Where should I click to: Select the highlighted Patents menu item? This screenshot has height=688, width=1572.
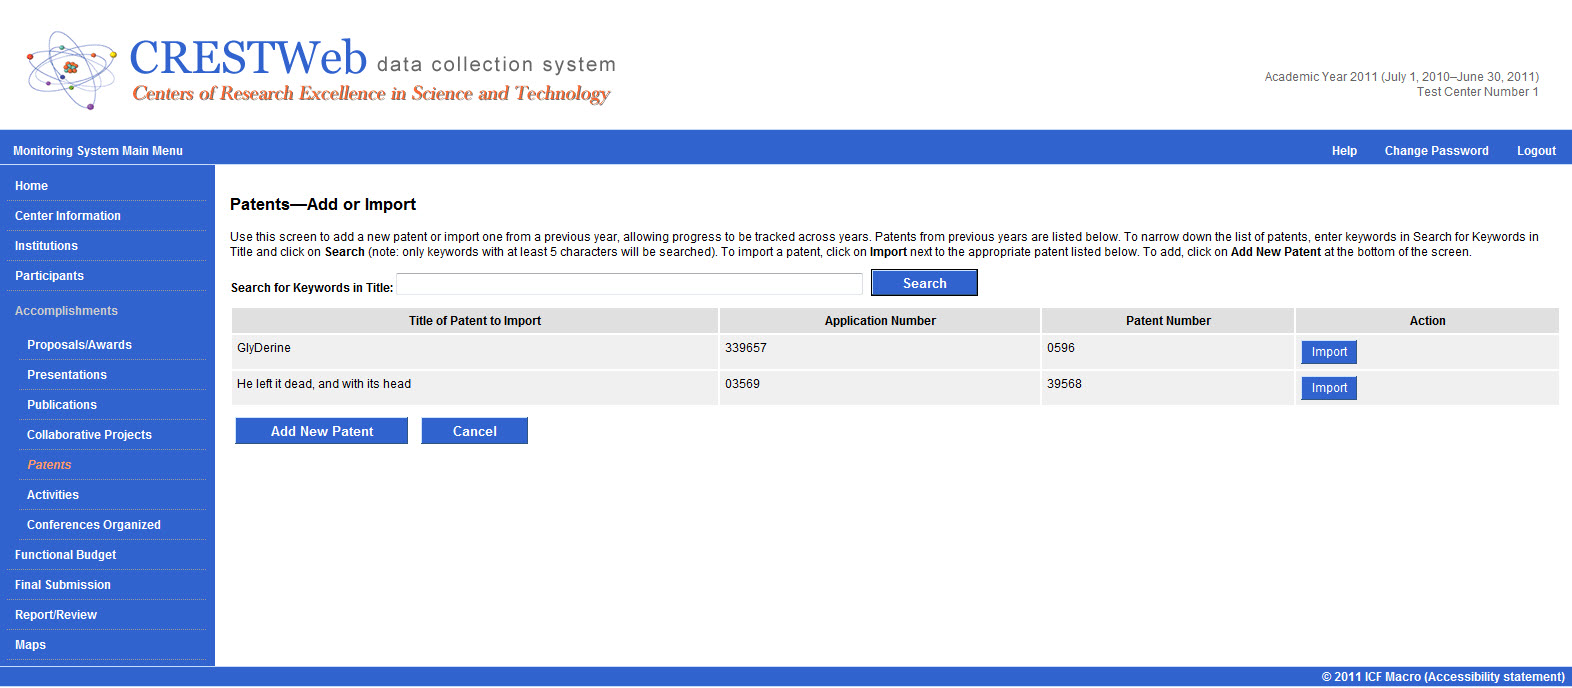click(49, 465)
